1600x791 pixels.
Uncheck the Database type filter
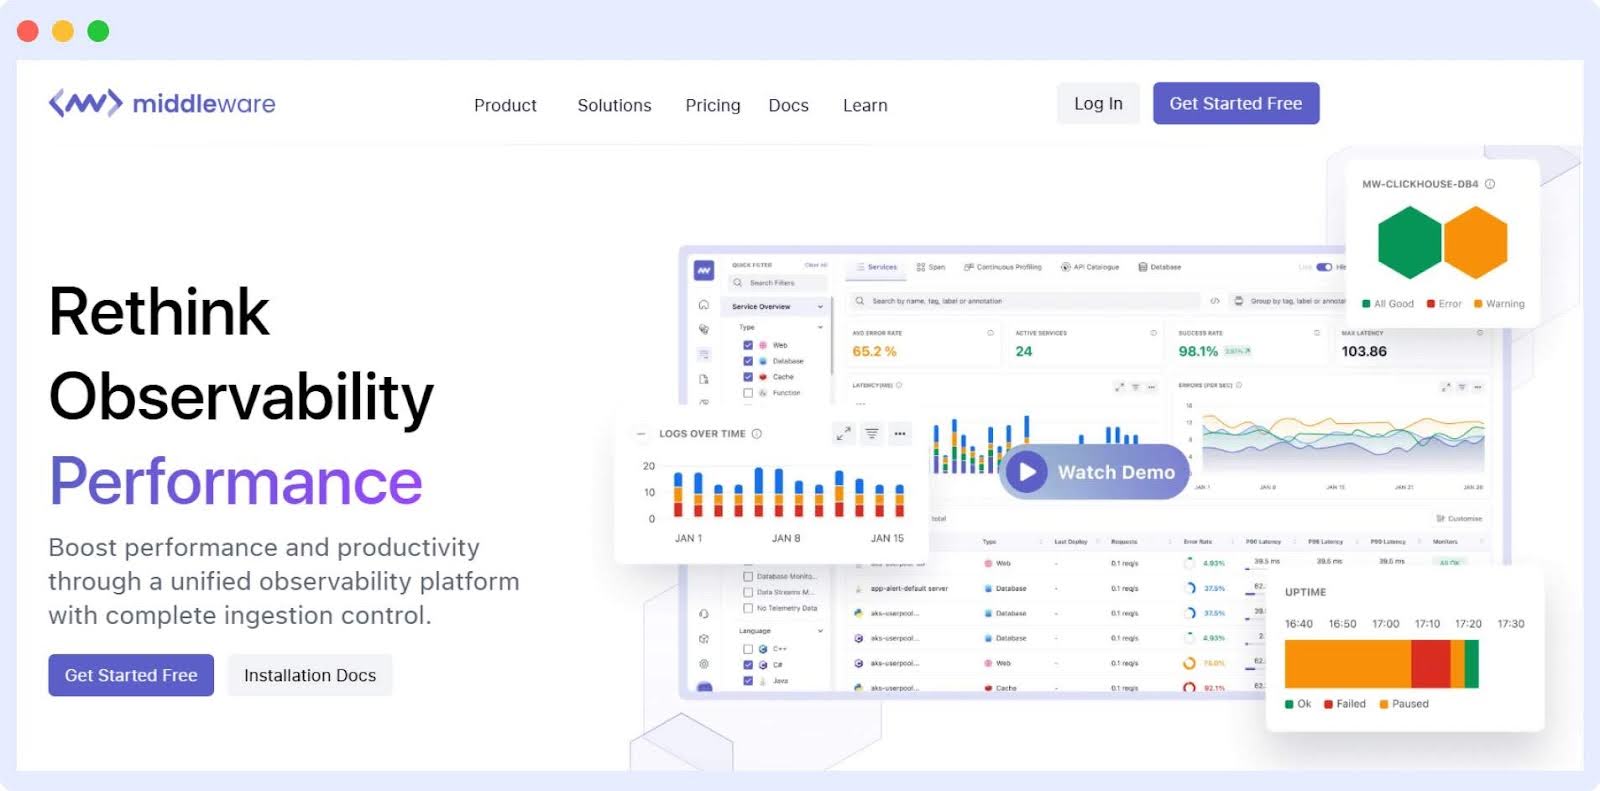click(x=748, y=361)
